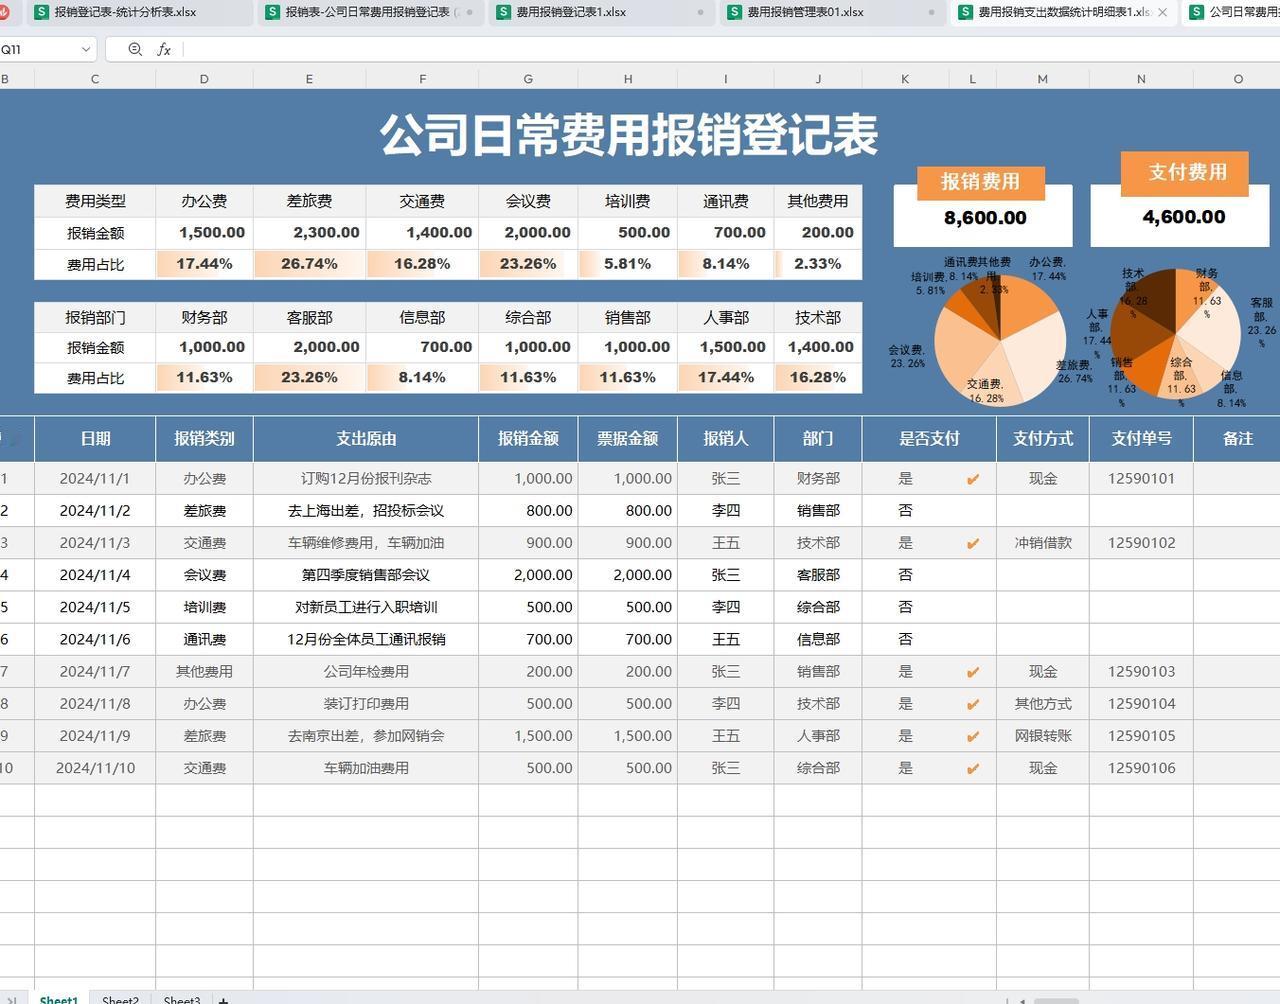Click the 支付费用 orange label
Screen dimensions: 1280x1004
(1187, 172)
